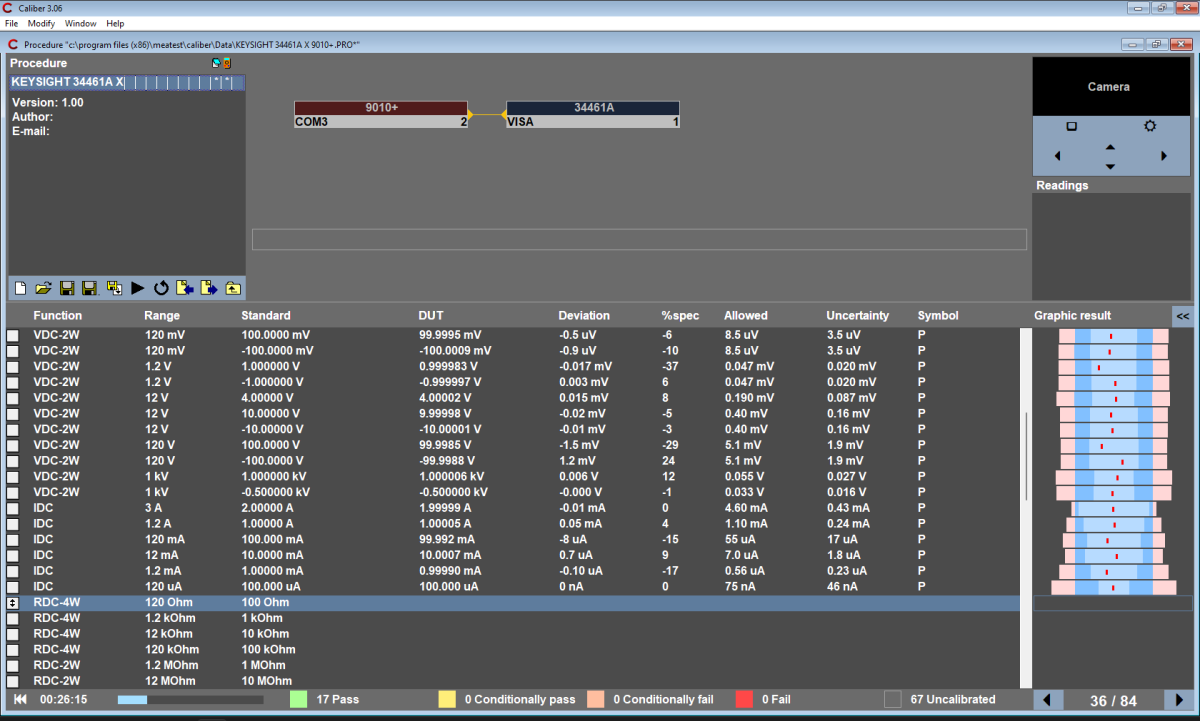Tick checkbox for RDC-2W 1 MOhm row

click(x=13, y=665)
